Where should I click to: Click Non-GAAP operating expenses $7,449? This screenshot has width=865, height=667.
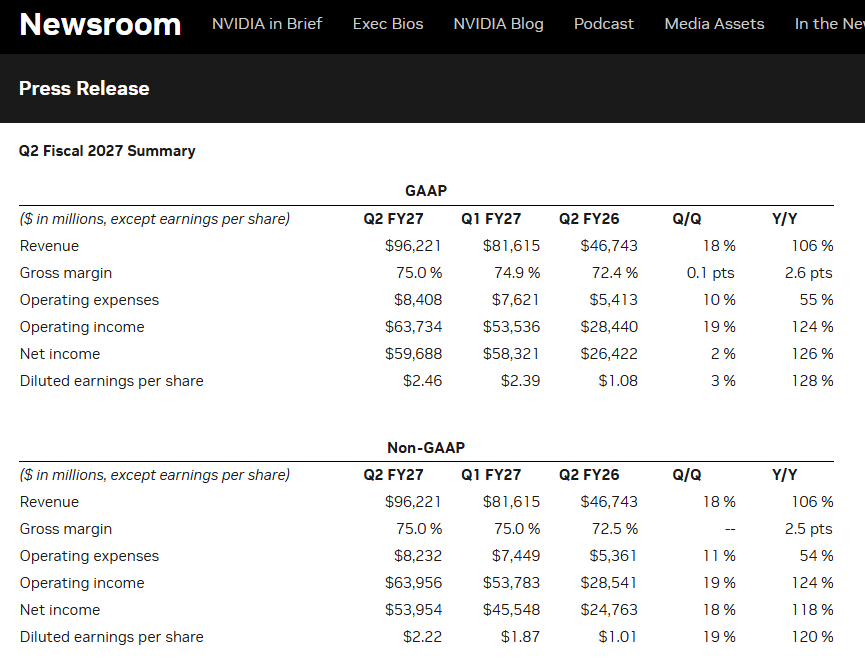click(x=516, y=556)
